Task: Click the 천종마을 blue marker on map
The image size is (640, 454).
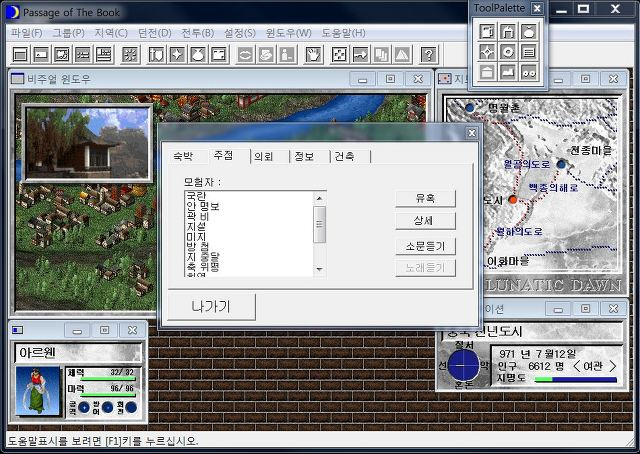Action: coord(562,164)
